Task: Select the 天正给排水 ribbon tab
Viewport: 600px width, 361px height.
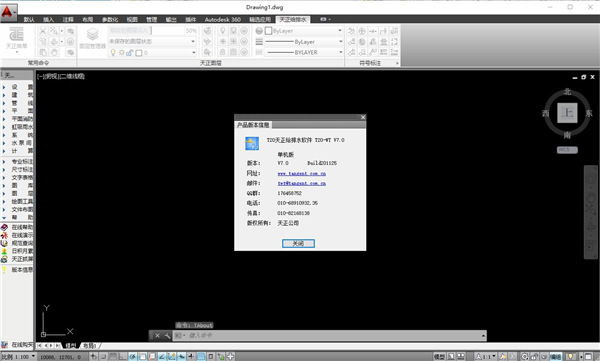Action: pyautogui.click(x=293, y=20)
